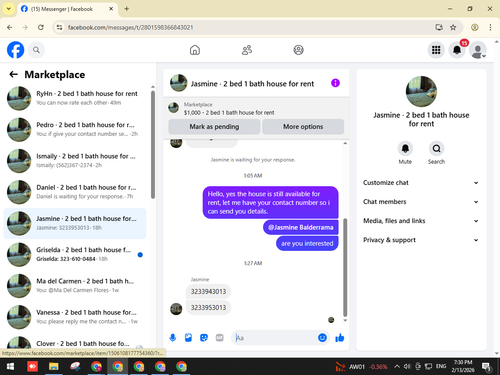Go back in browser history

[x=10, y=27]
